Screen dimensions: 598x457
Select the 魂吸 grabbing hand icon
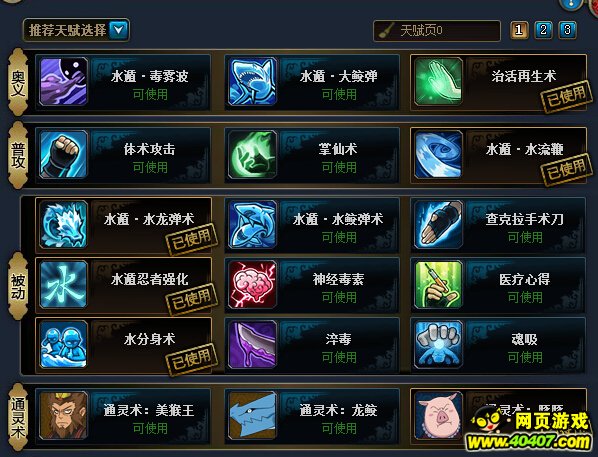pos(438,344)
